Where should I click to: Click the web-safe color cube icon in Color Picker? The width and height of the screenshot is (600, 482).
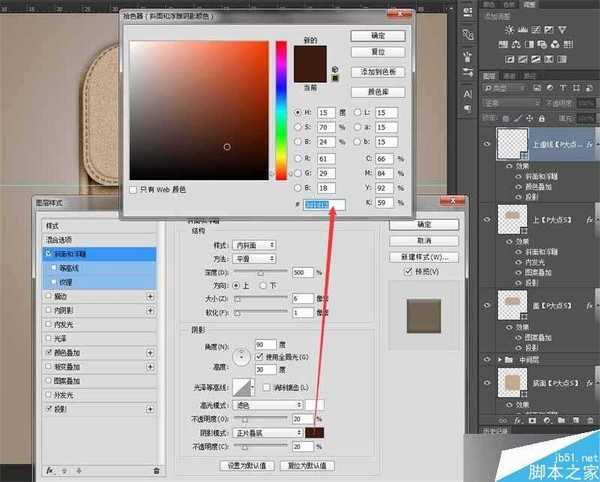coord(335,69)
